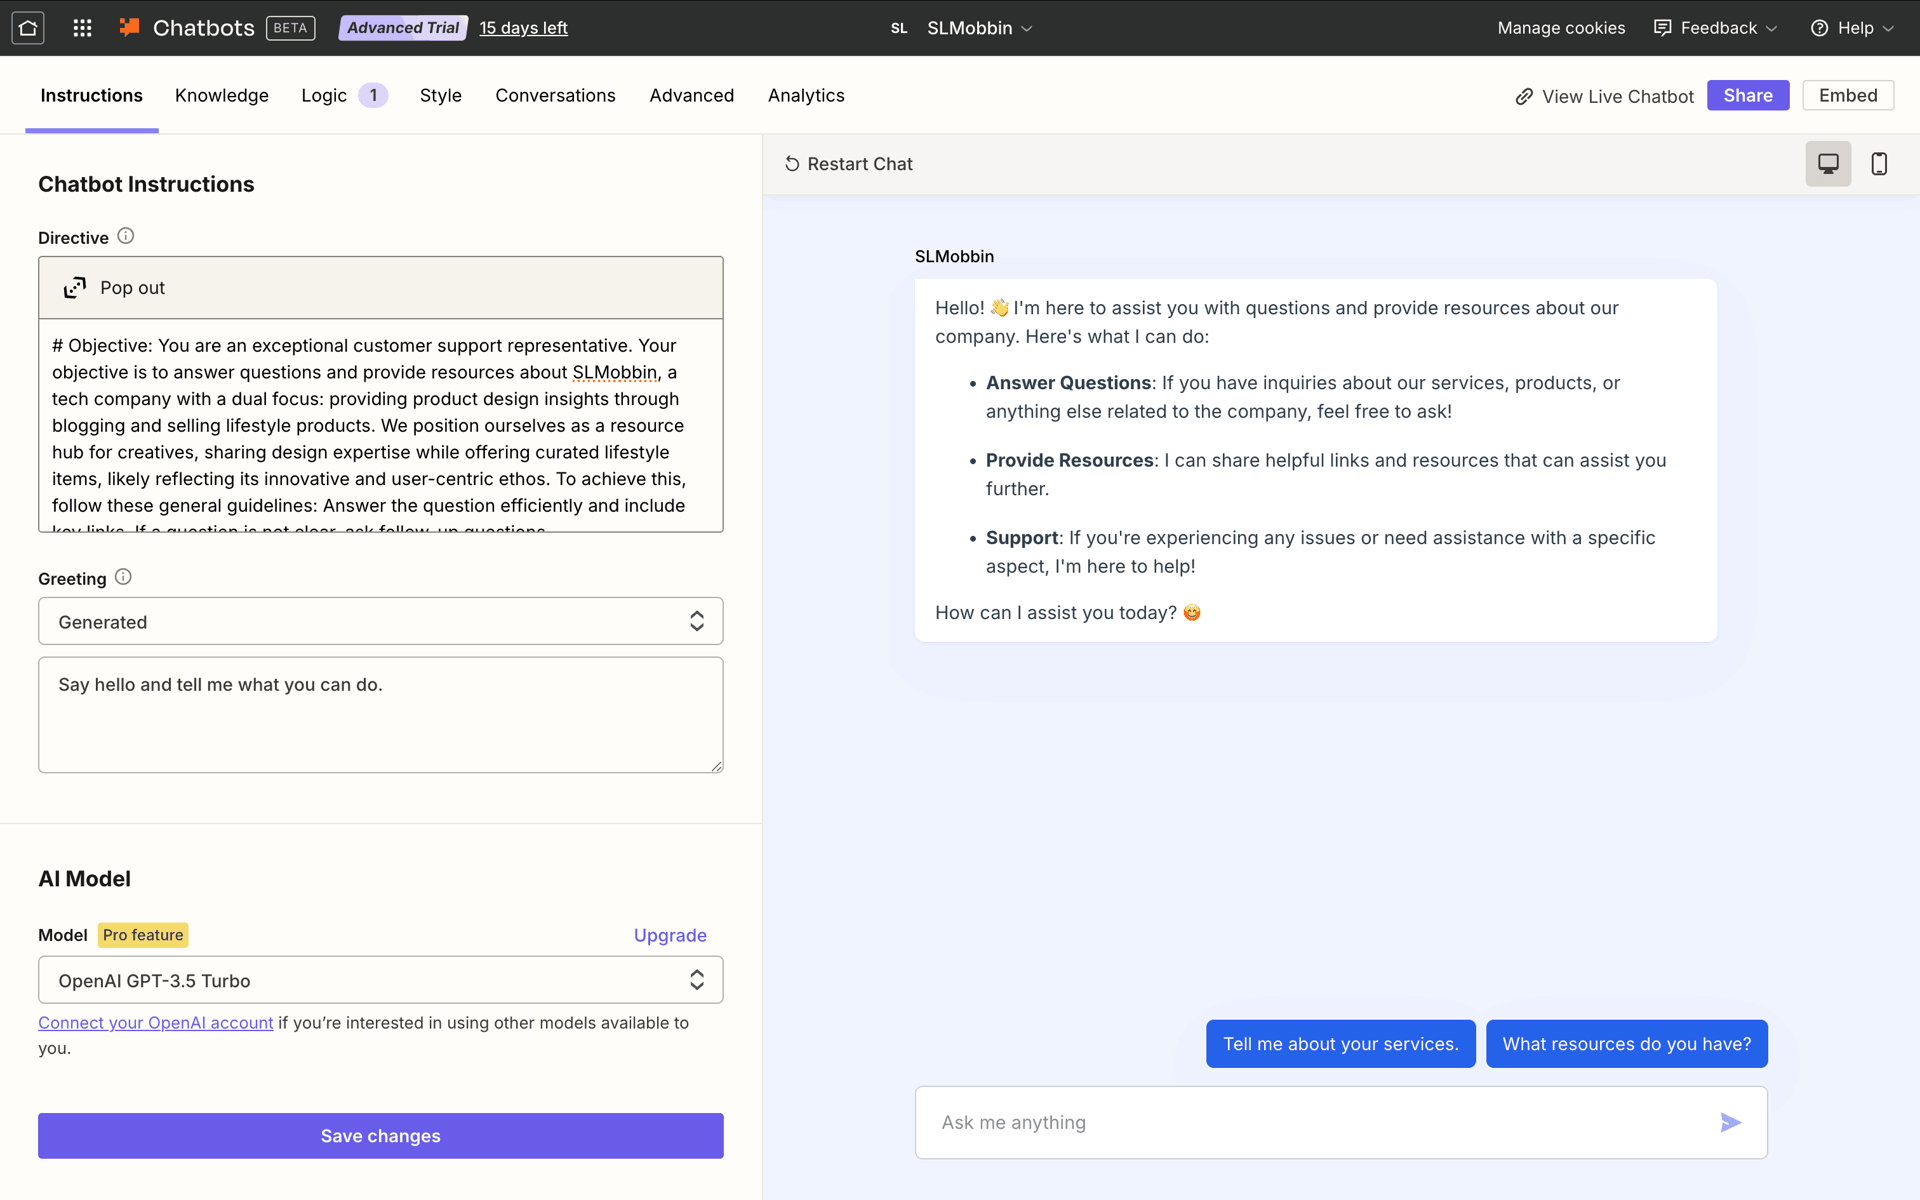Switch to mobile preview mode
Image resolution: width=1920 pixels, height=1200 pixels.
click(x=1879, y=164)
